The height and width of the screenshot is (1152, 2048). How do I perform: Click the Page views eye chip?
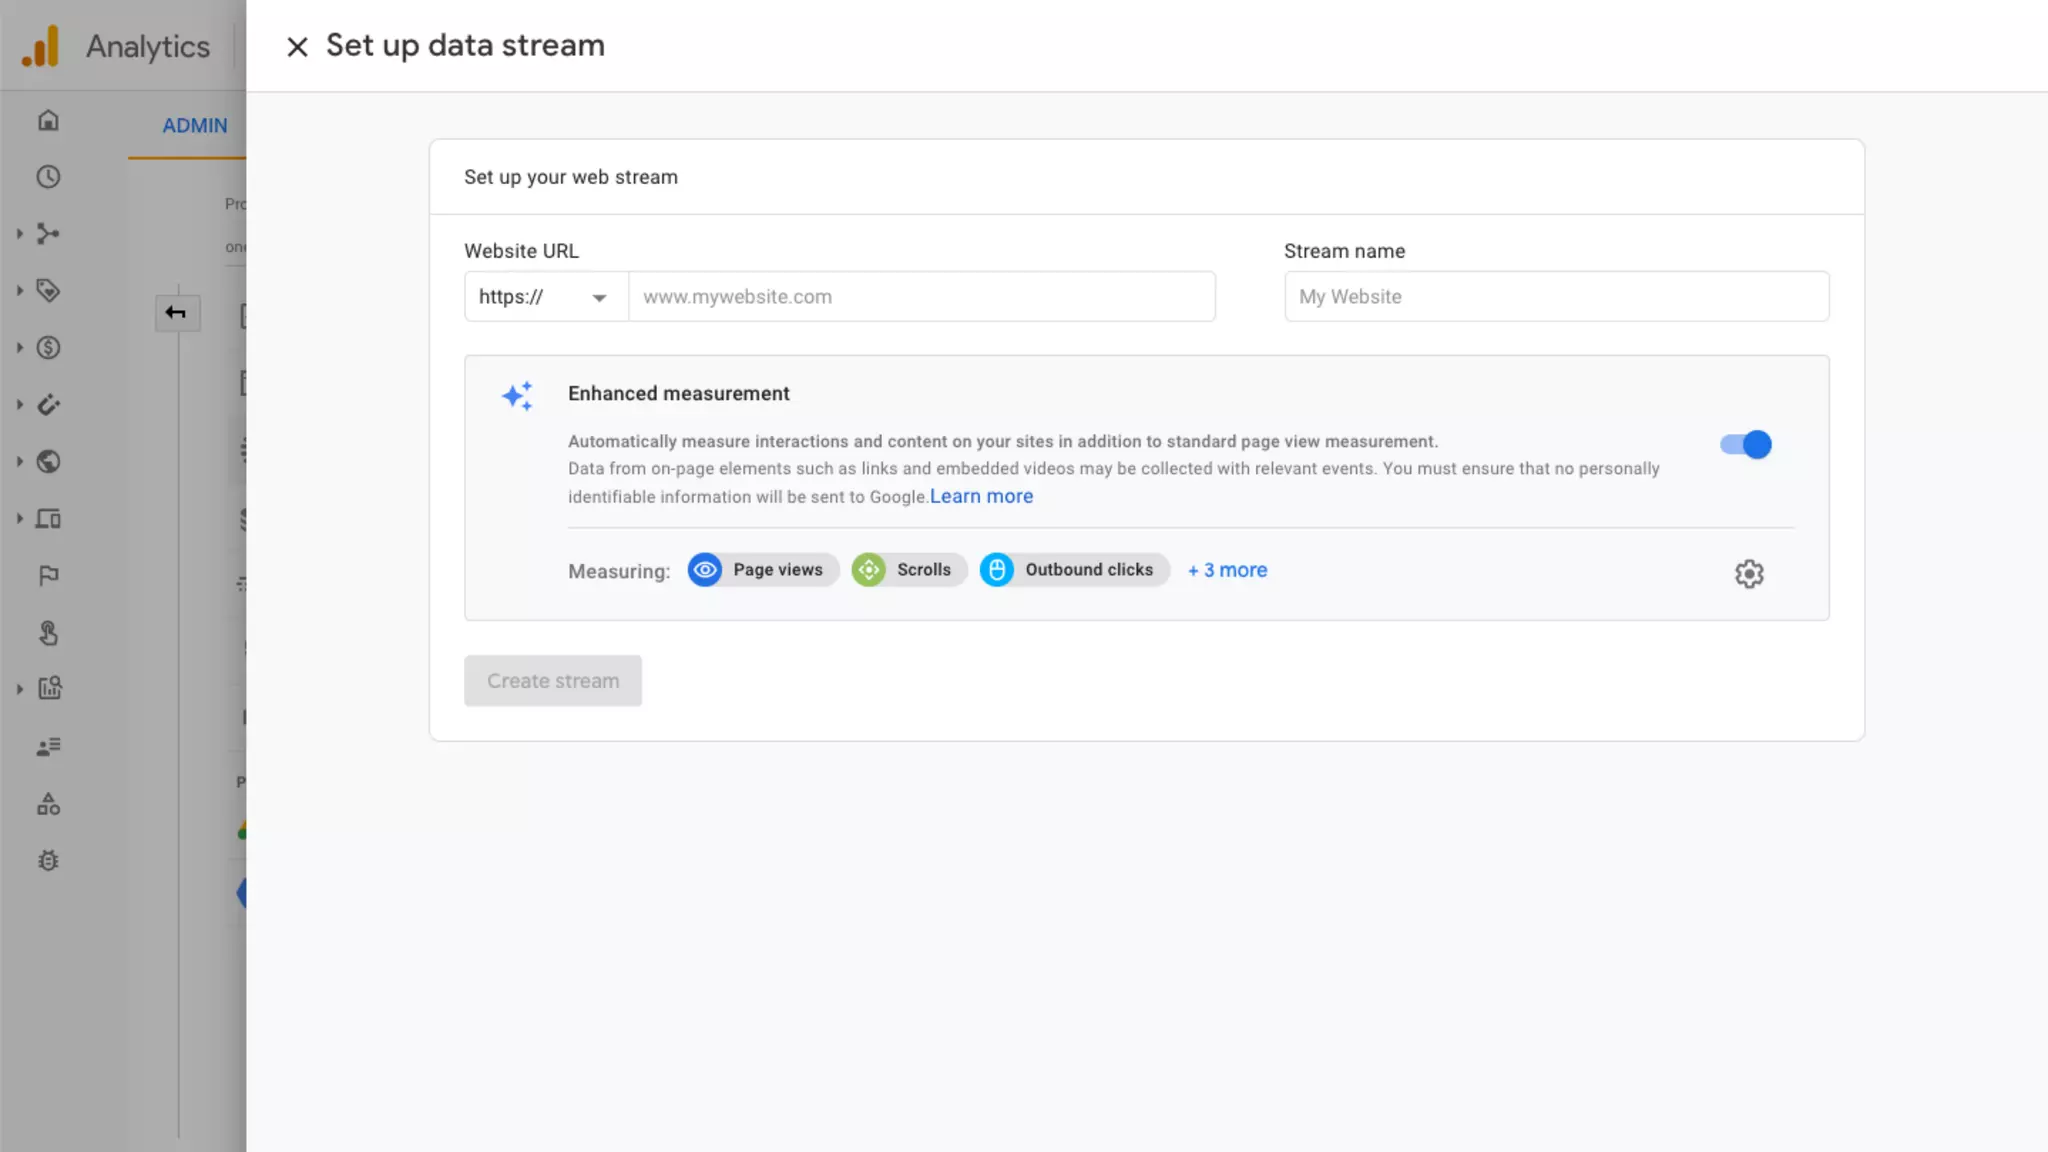tap(763, 570)
